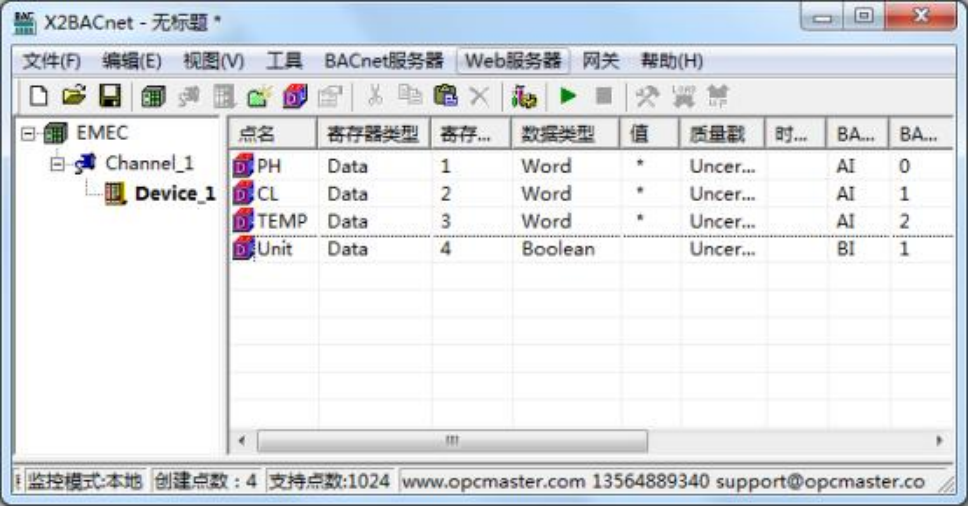Image resolution: width=969 pixels, height=507 pixels.
Task: Open an existing project file
Action: [74, 96]
